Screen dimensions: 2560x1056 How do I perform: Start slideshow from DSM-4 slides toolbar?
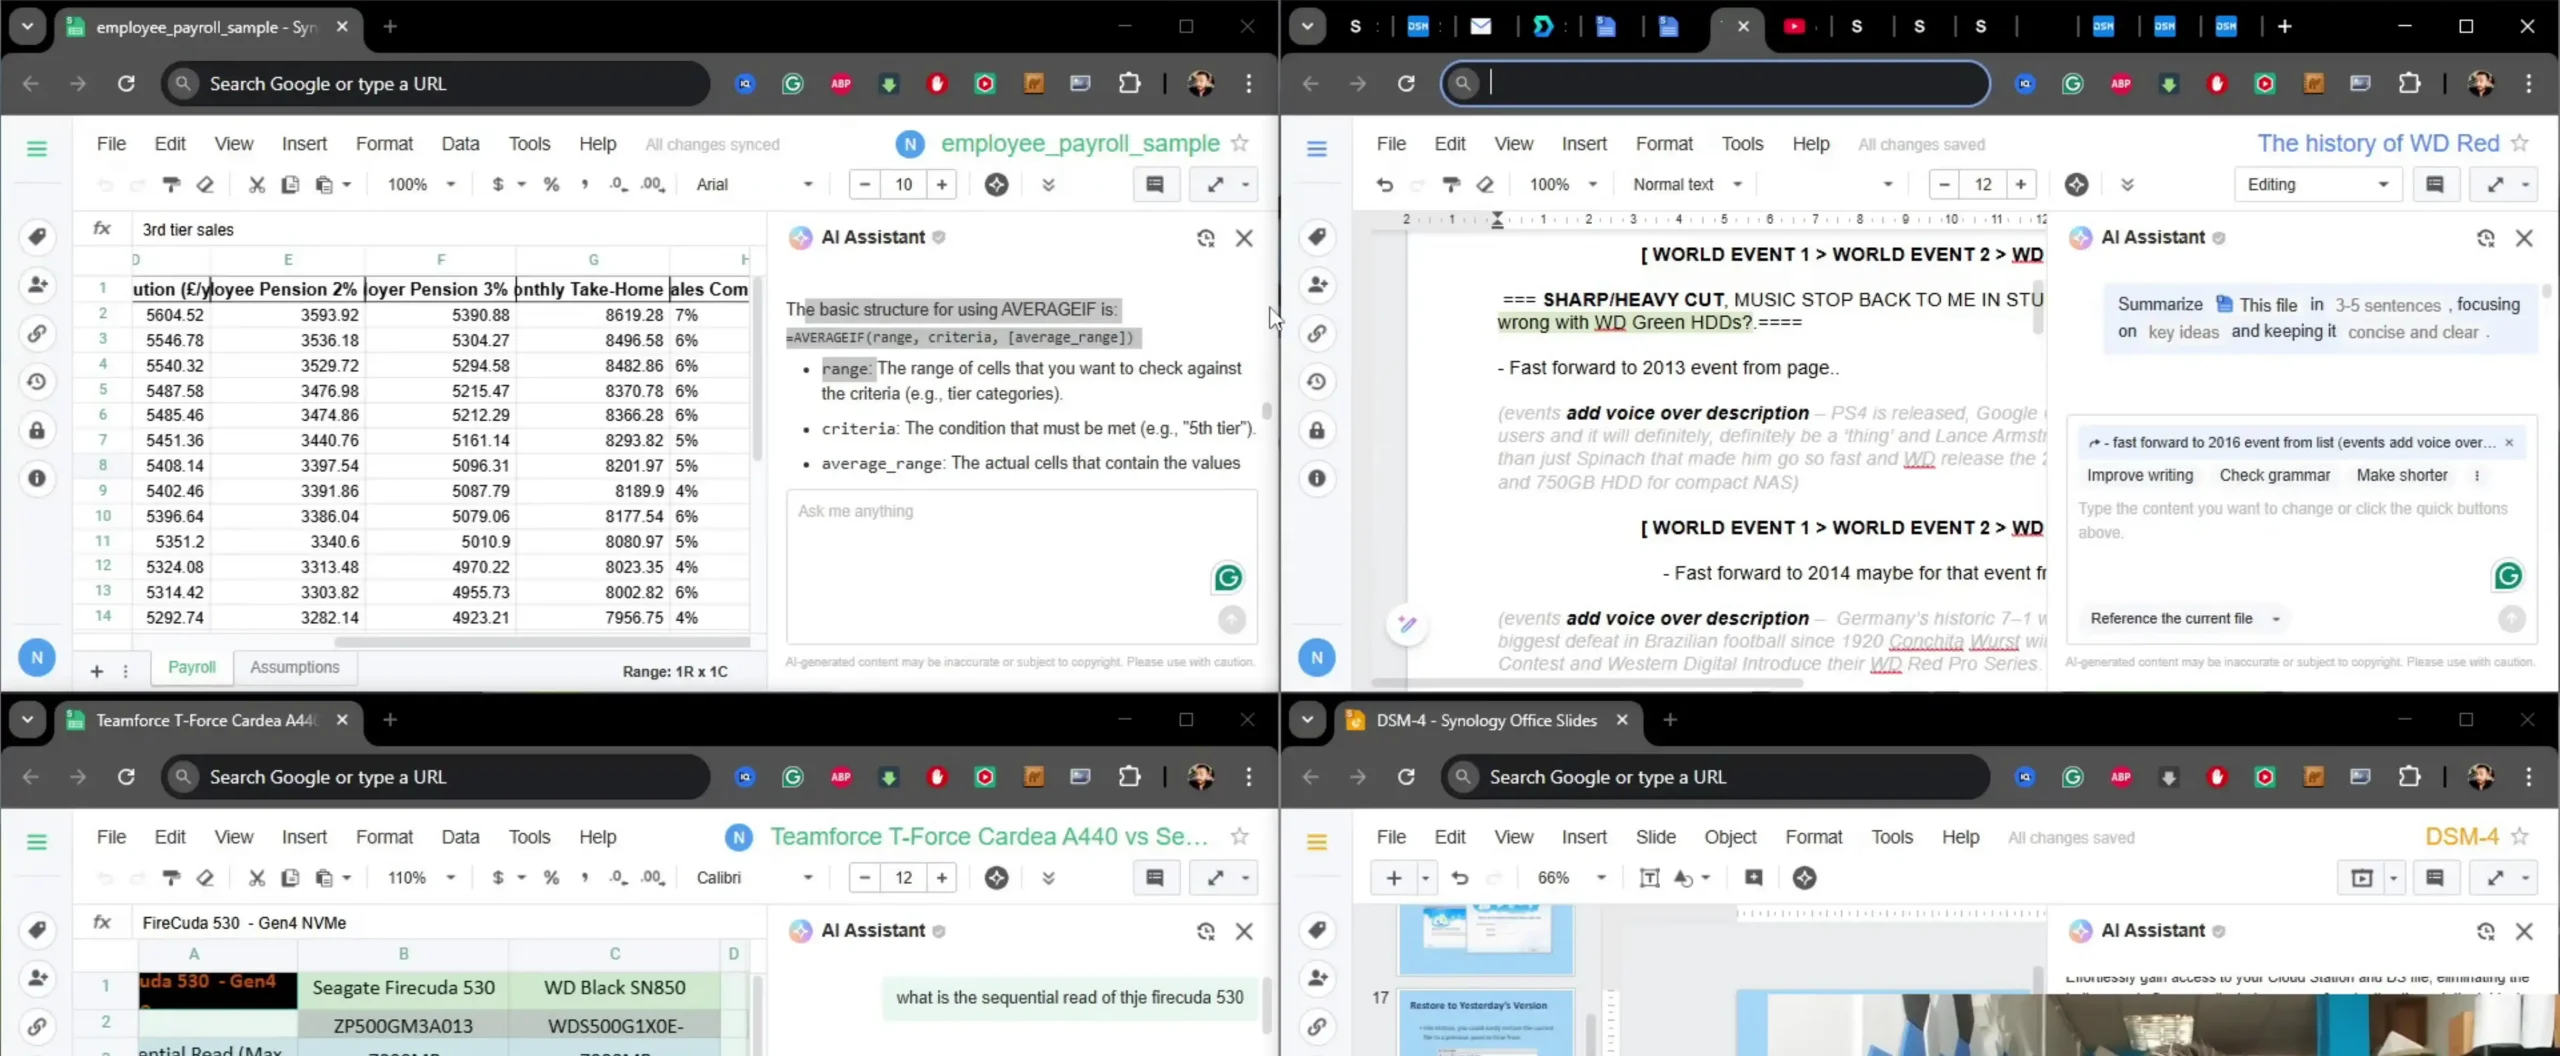[2361, 877]
